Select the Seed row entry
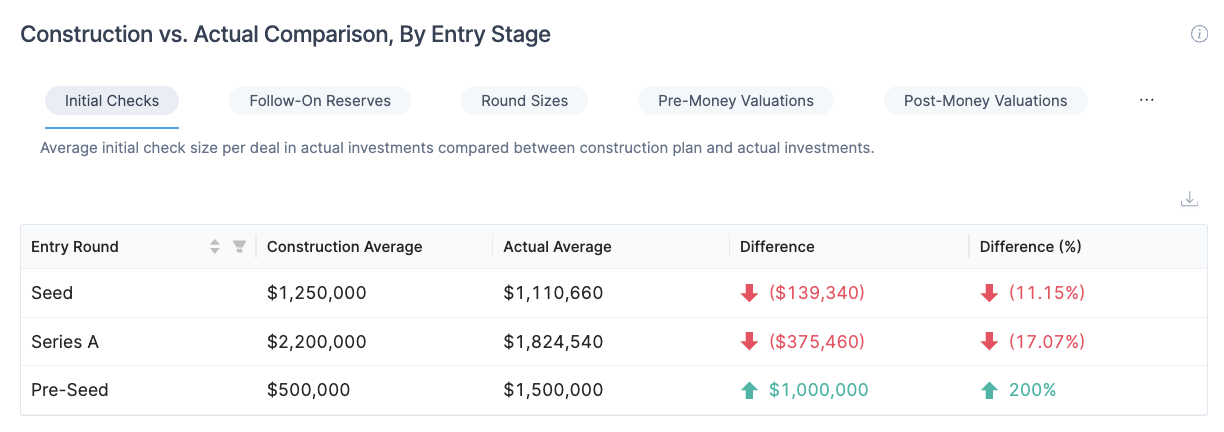 point(52,293)
